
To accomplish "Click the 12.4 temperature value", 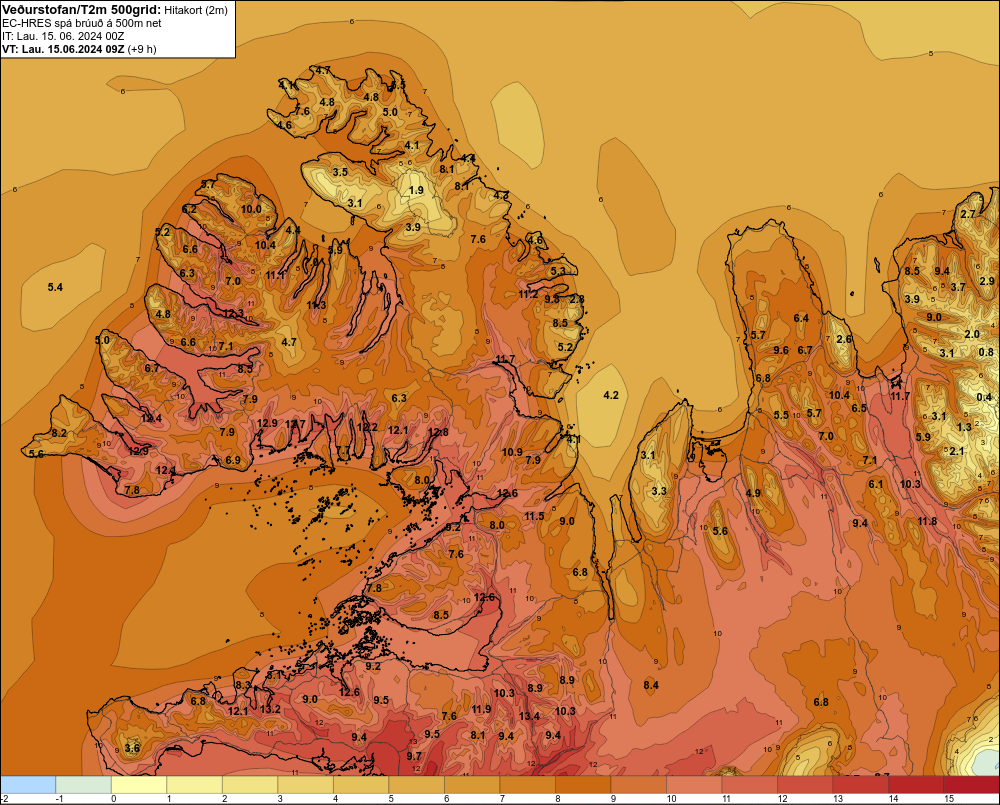I will click(152, 418).
